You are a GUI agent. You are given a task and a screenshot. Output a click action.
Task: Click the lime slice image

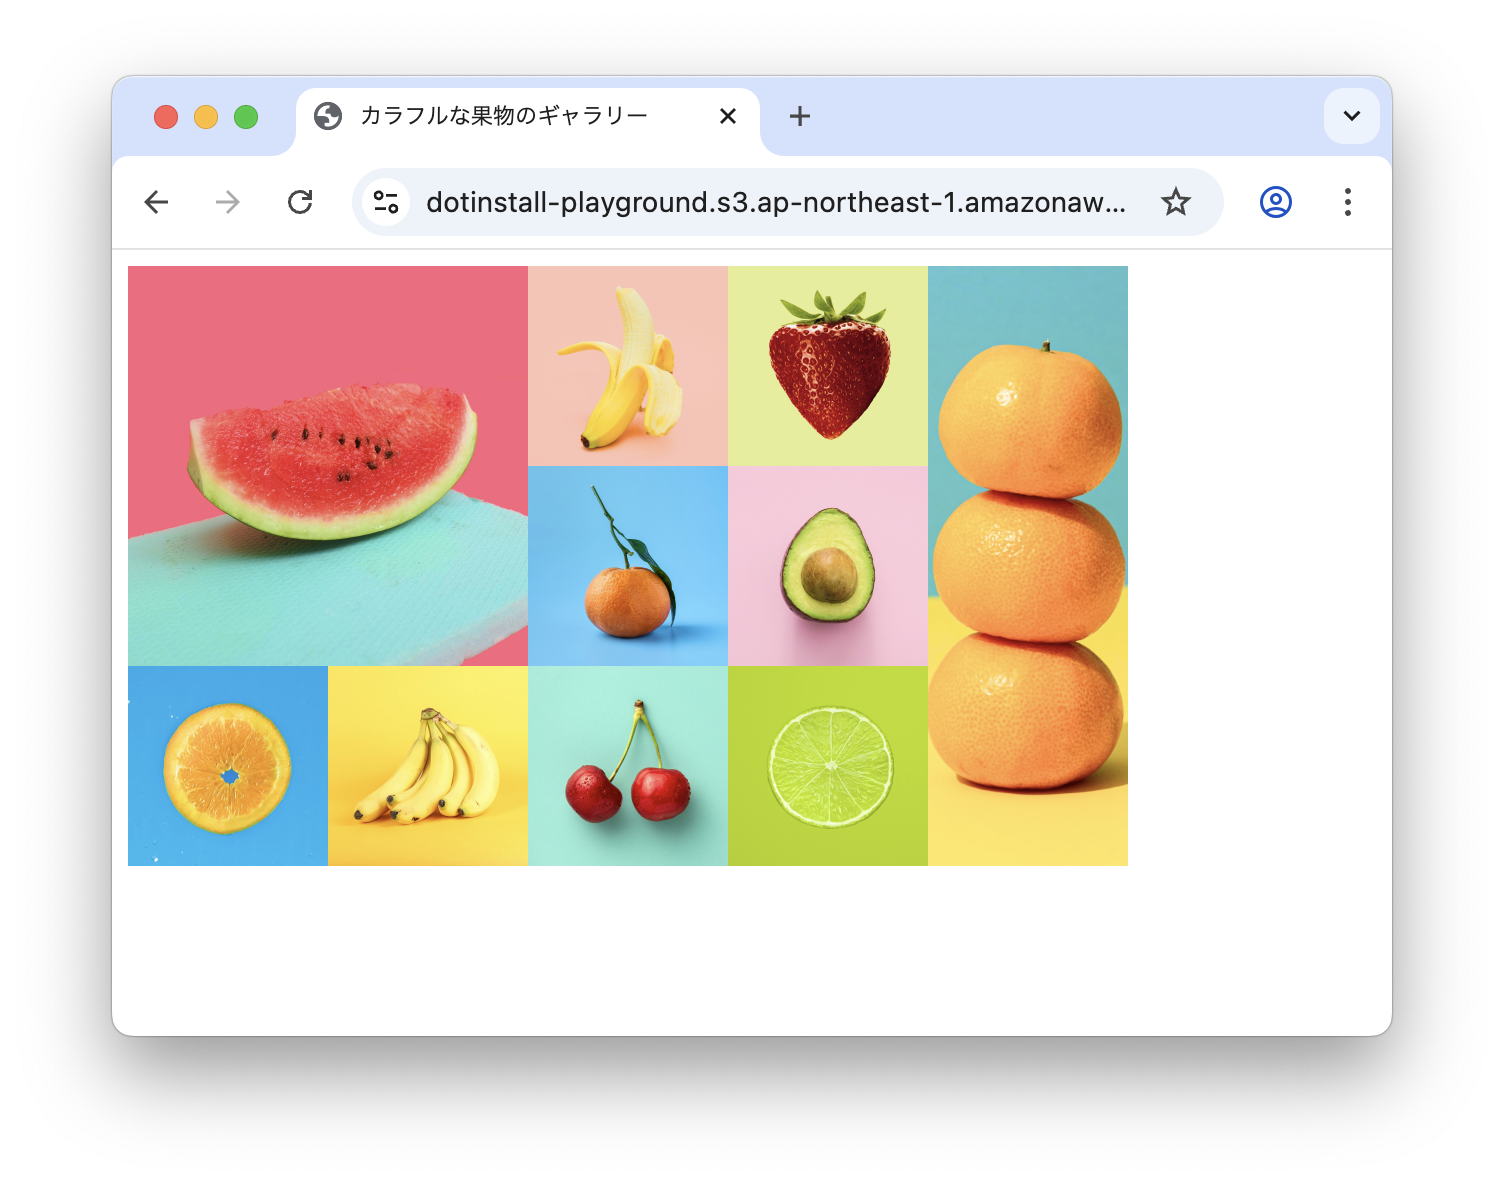tap(828, 766)
